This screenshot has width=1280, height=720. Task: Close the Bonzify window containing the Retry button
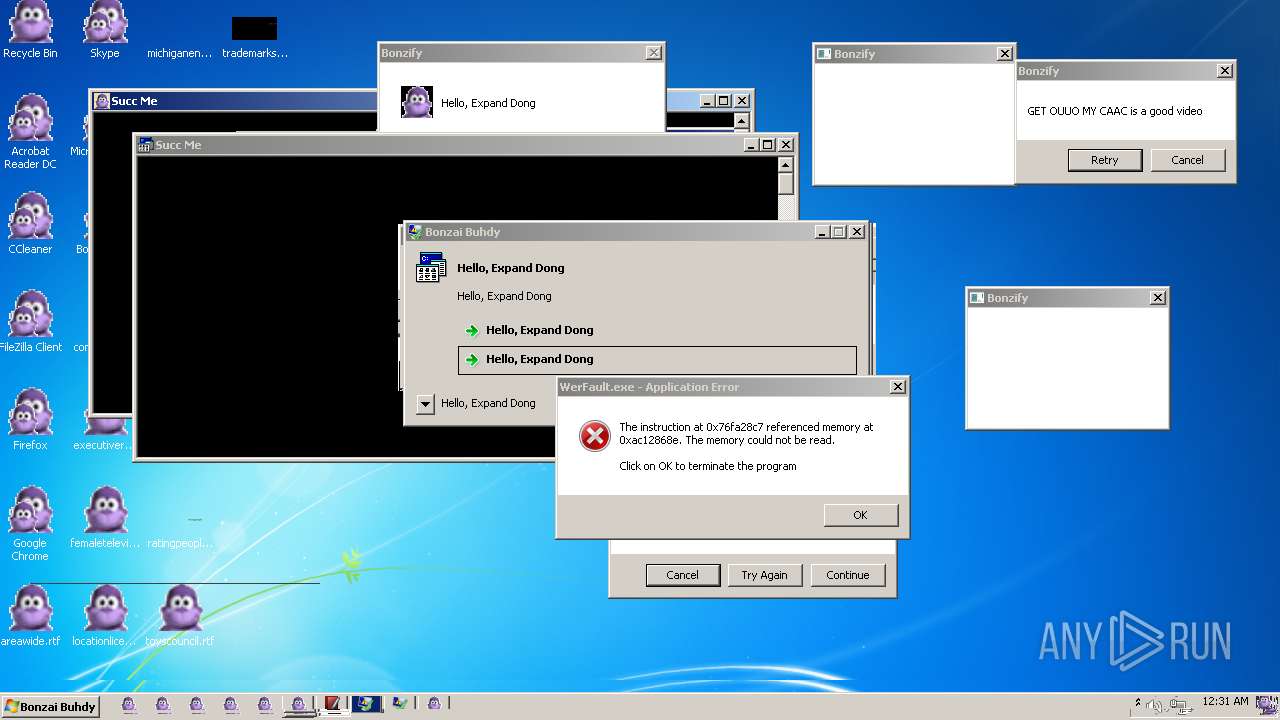(1225, 71)
